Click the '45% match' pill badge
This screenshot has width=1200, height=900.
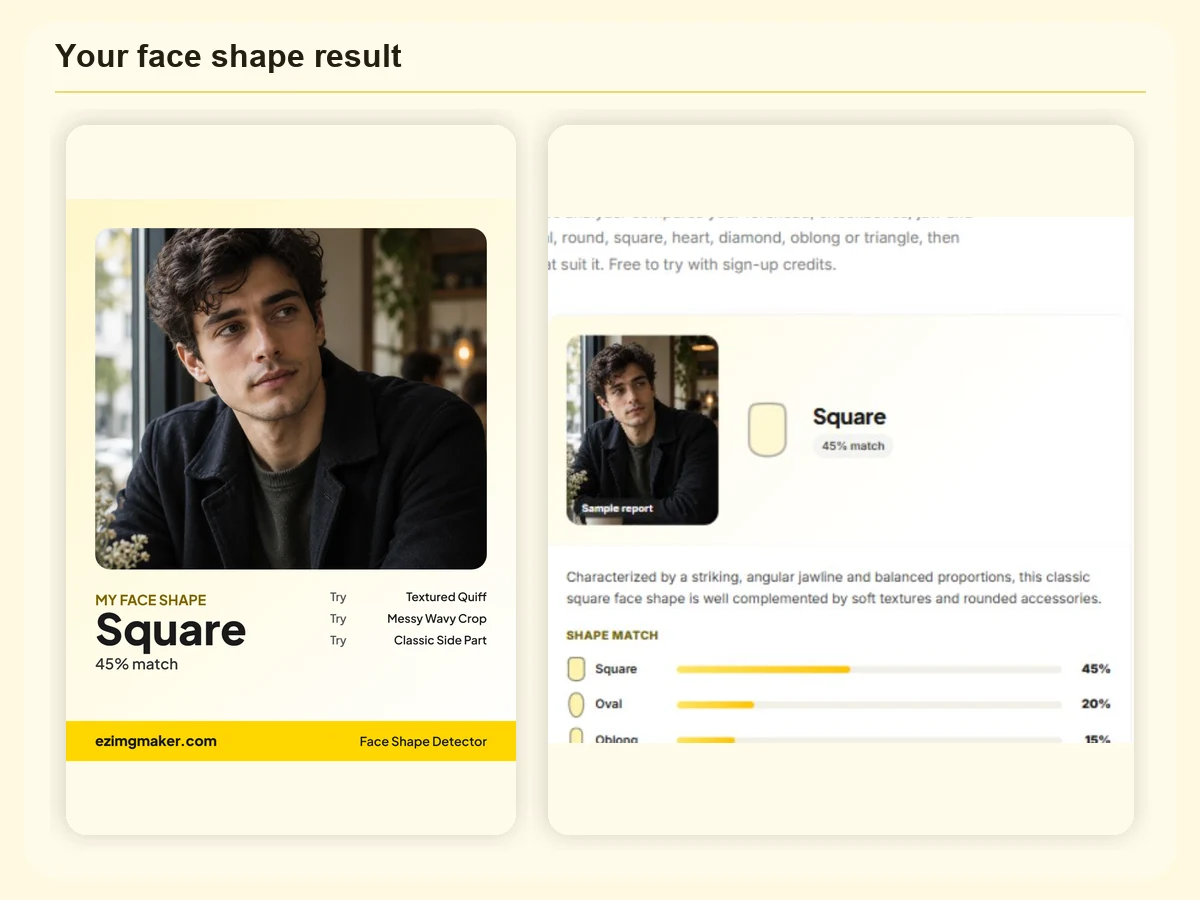point(853,446)
